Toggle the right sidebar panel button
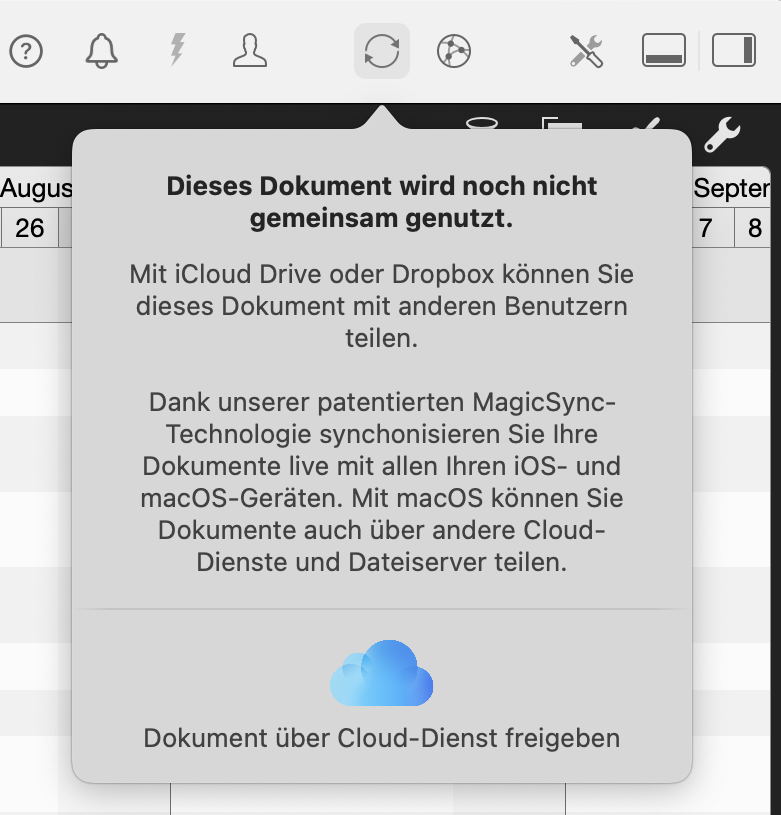 (733, 51)
